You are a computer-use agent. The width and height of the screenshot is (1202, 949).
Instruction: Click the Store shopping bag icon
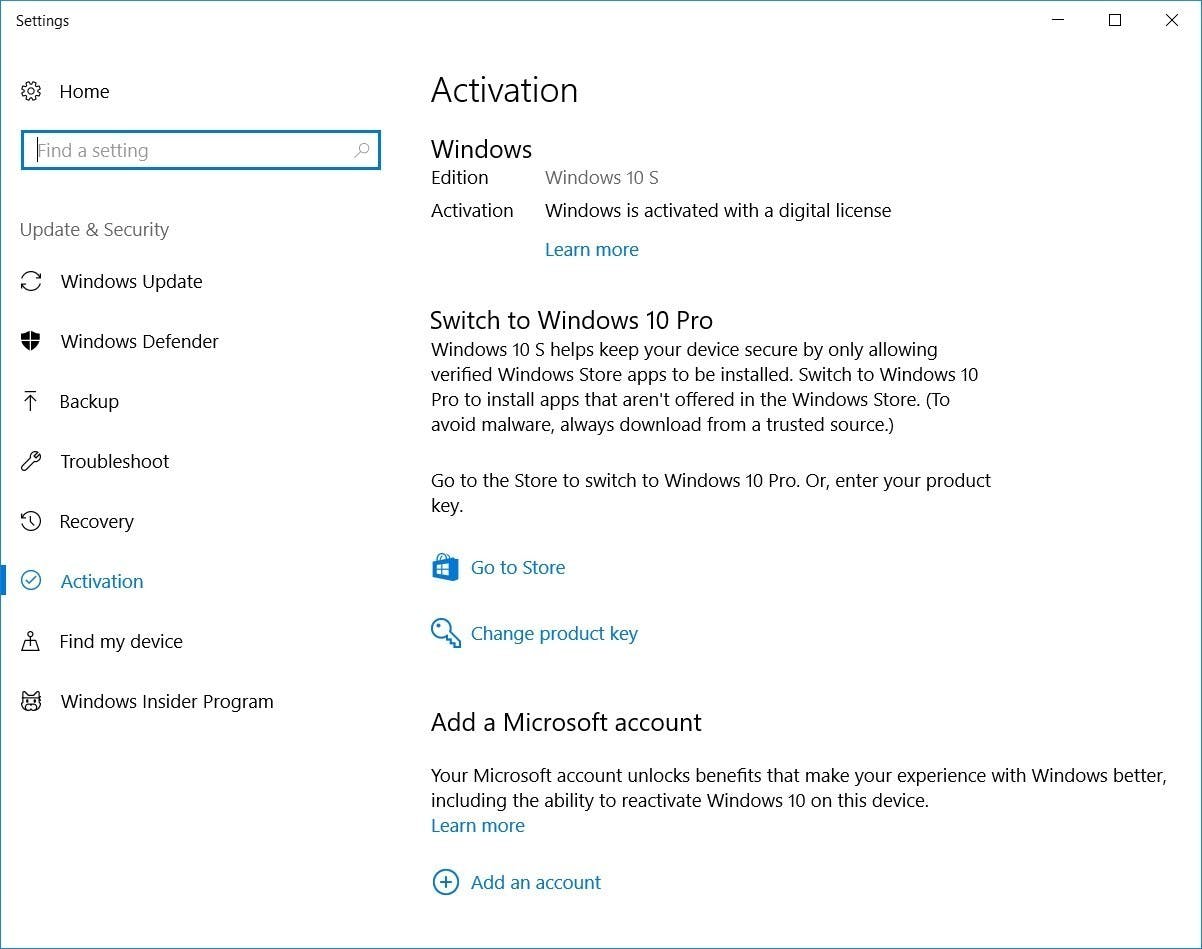pos(445,567)
